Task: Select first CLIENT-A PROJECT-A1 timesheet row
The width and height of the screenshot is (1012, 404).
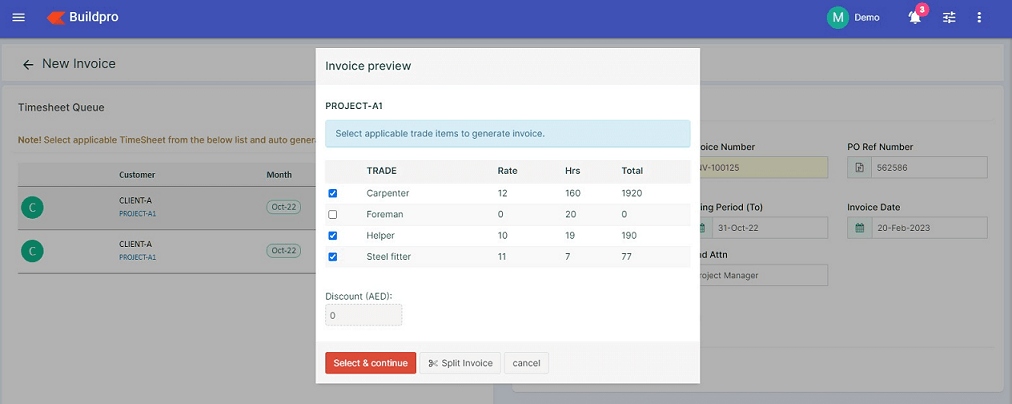Action: [167, 207]
